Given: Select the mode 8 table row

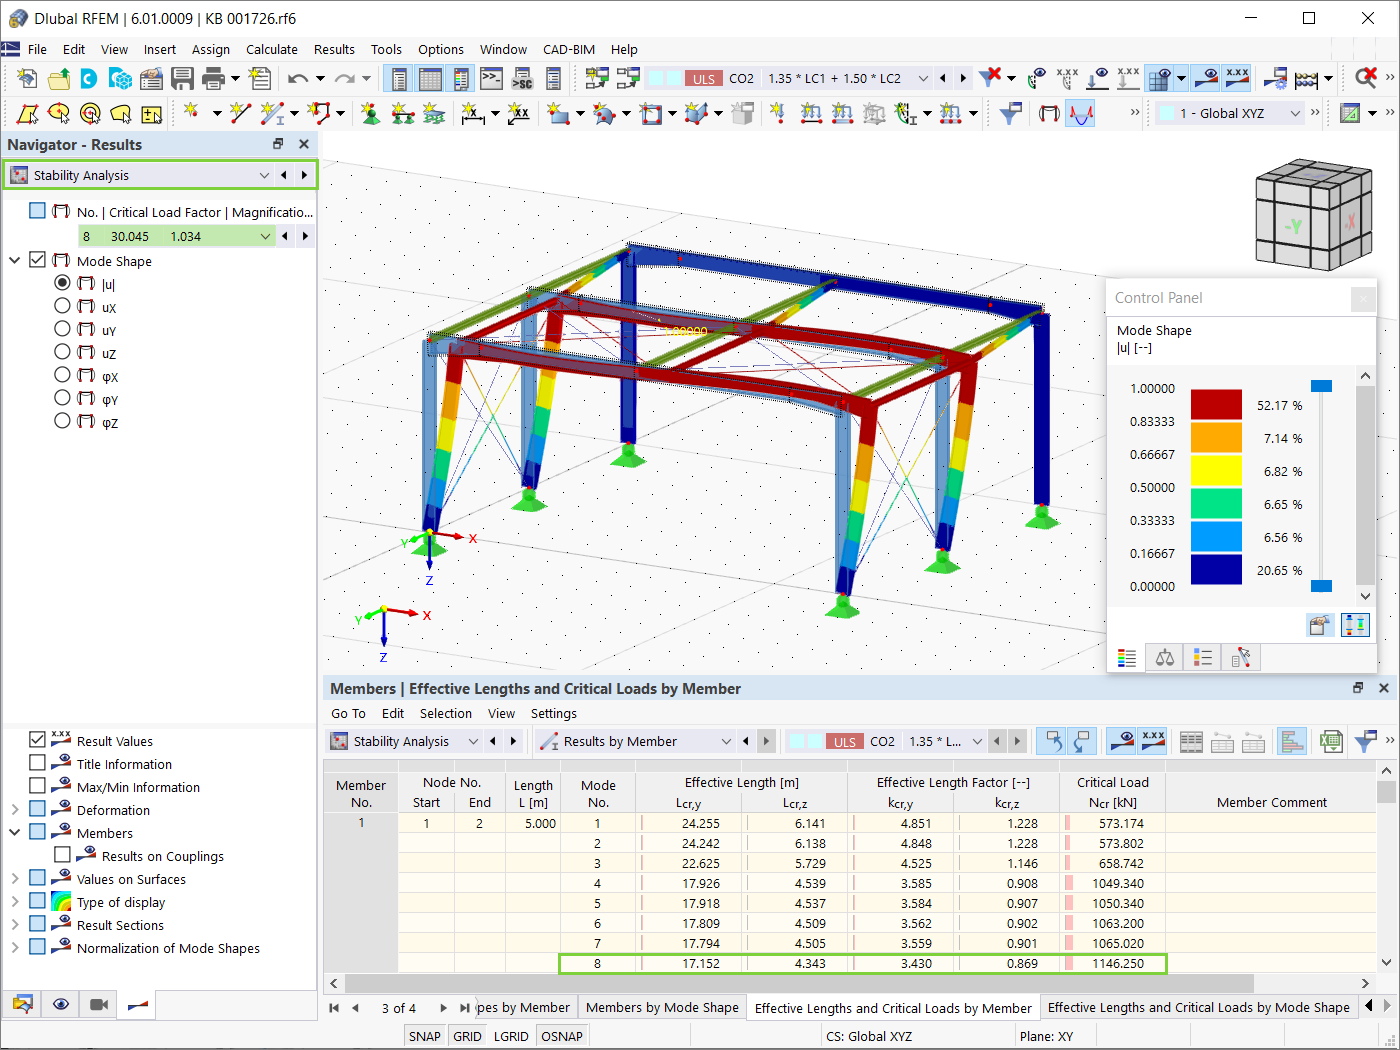Looking at the screenshot, I should point(862,963).
